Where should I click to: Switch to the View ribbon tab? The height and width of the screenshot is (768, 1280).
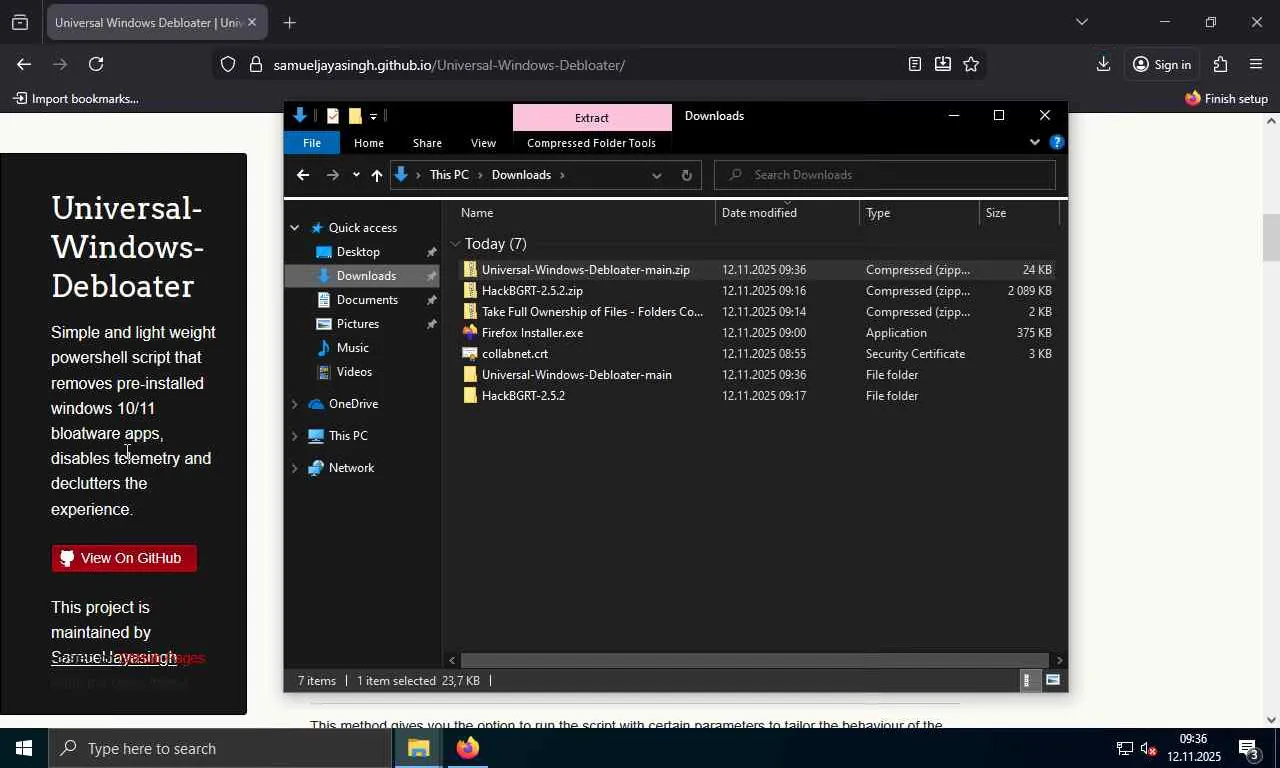click(x=483, y=143)
